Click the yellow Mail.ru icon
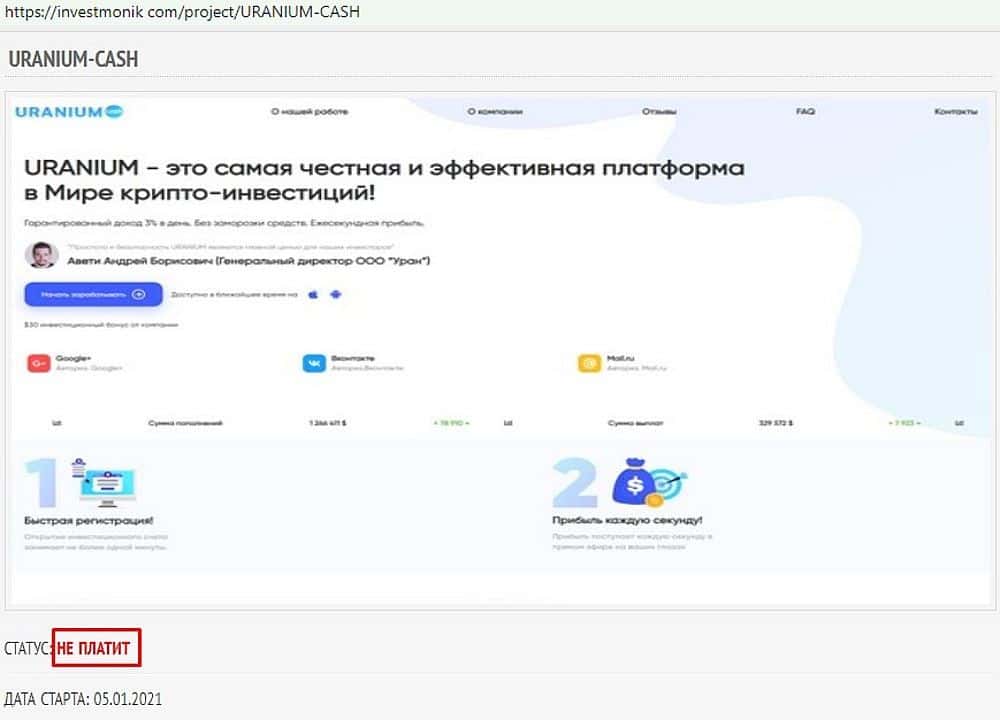The width and height of the screenshot is (1000, 720). (x=589, y=363)
